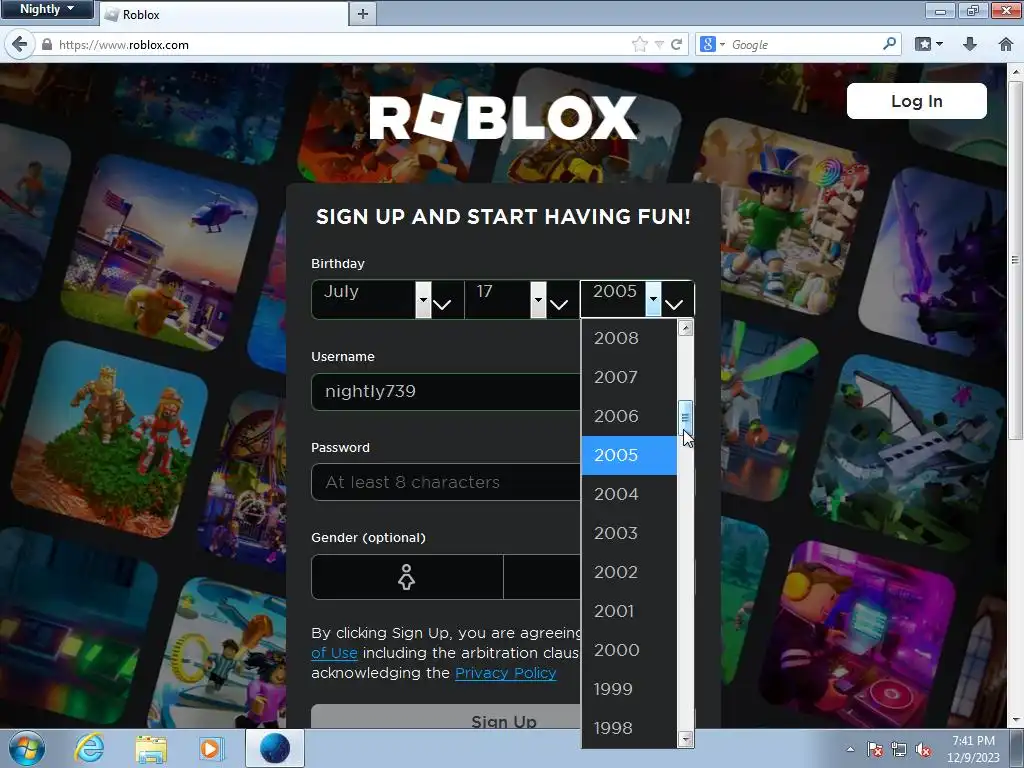Go to the browser home page

[x=1006, y=44]
